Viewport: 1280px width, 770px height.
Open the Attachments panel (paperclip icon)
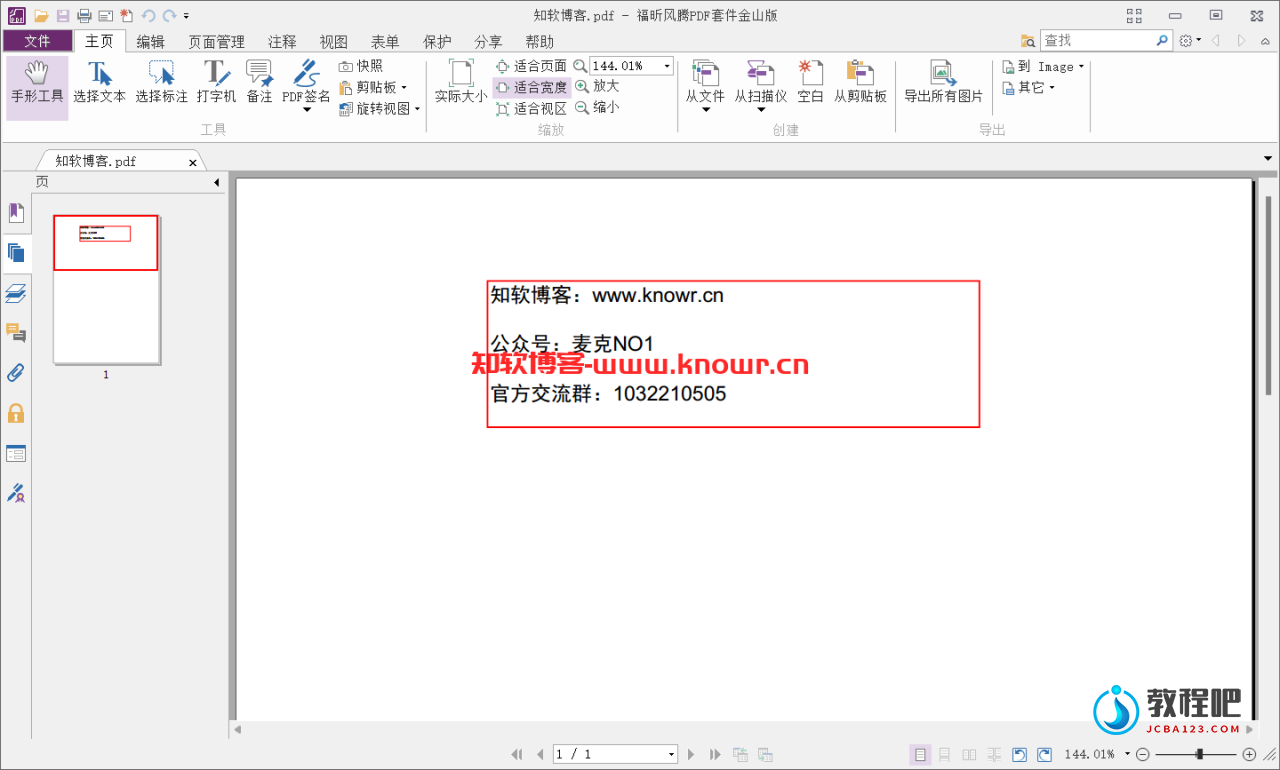tap(16, 373)
